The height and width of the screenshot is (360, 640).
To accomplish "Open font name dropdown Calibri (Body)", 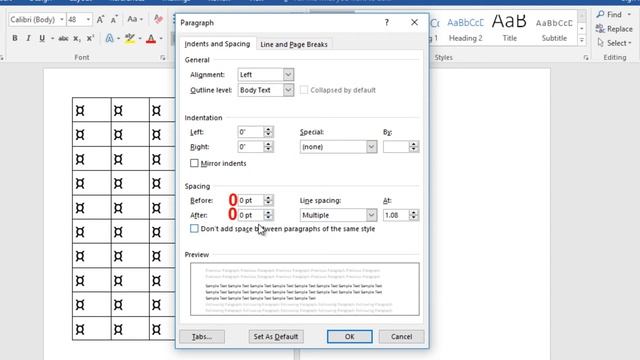I will coord(62,19).
